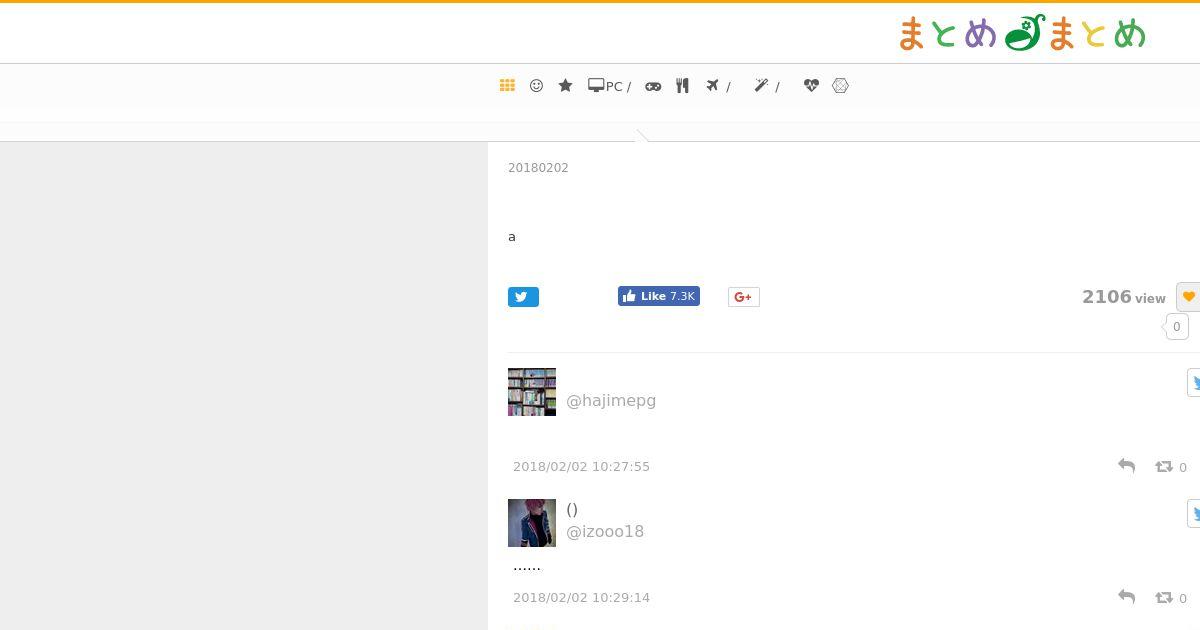
Task: Open timestamp 2018/02/02 10:27:55
Action: click(581, 467)
